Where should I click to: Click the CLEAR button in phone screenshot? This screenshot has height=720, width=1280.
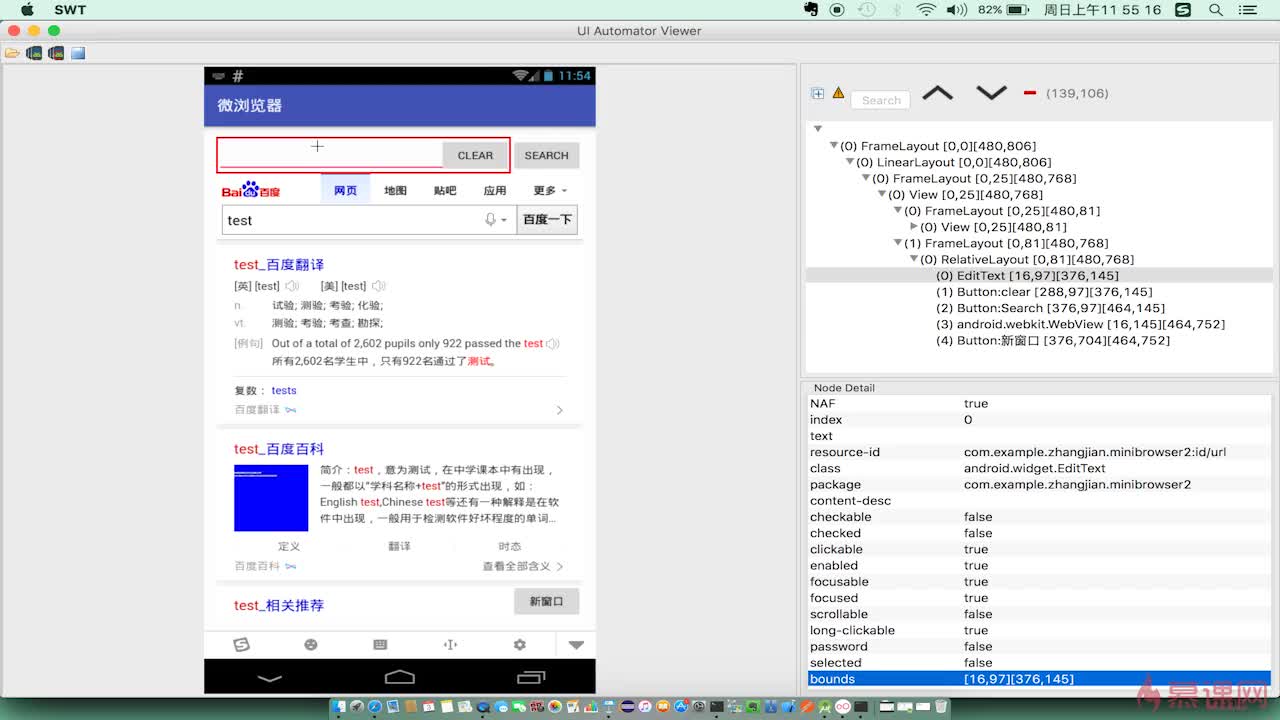[x=475, y=155]
